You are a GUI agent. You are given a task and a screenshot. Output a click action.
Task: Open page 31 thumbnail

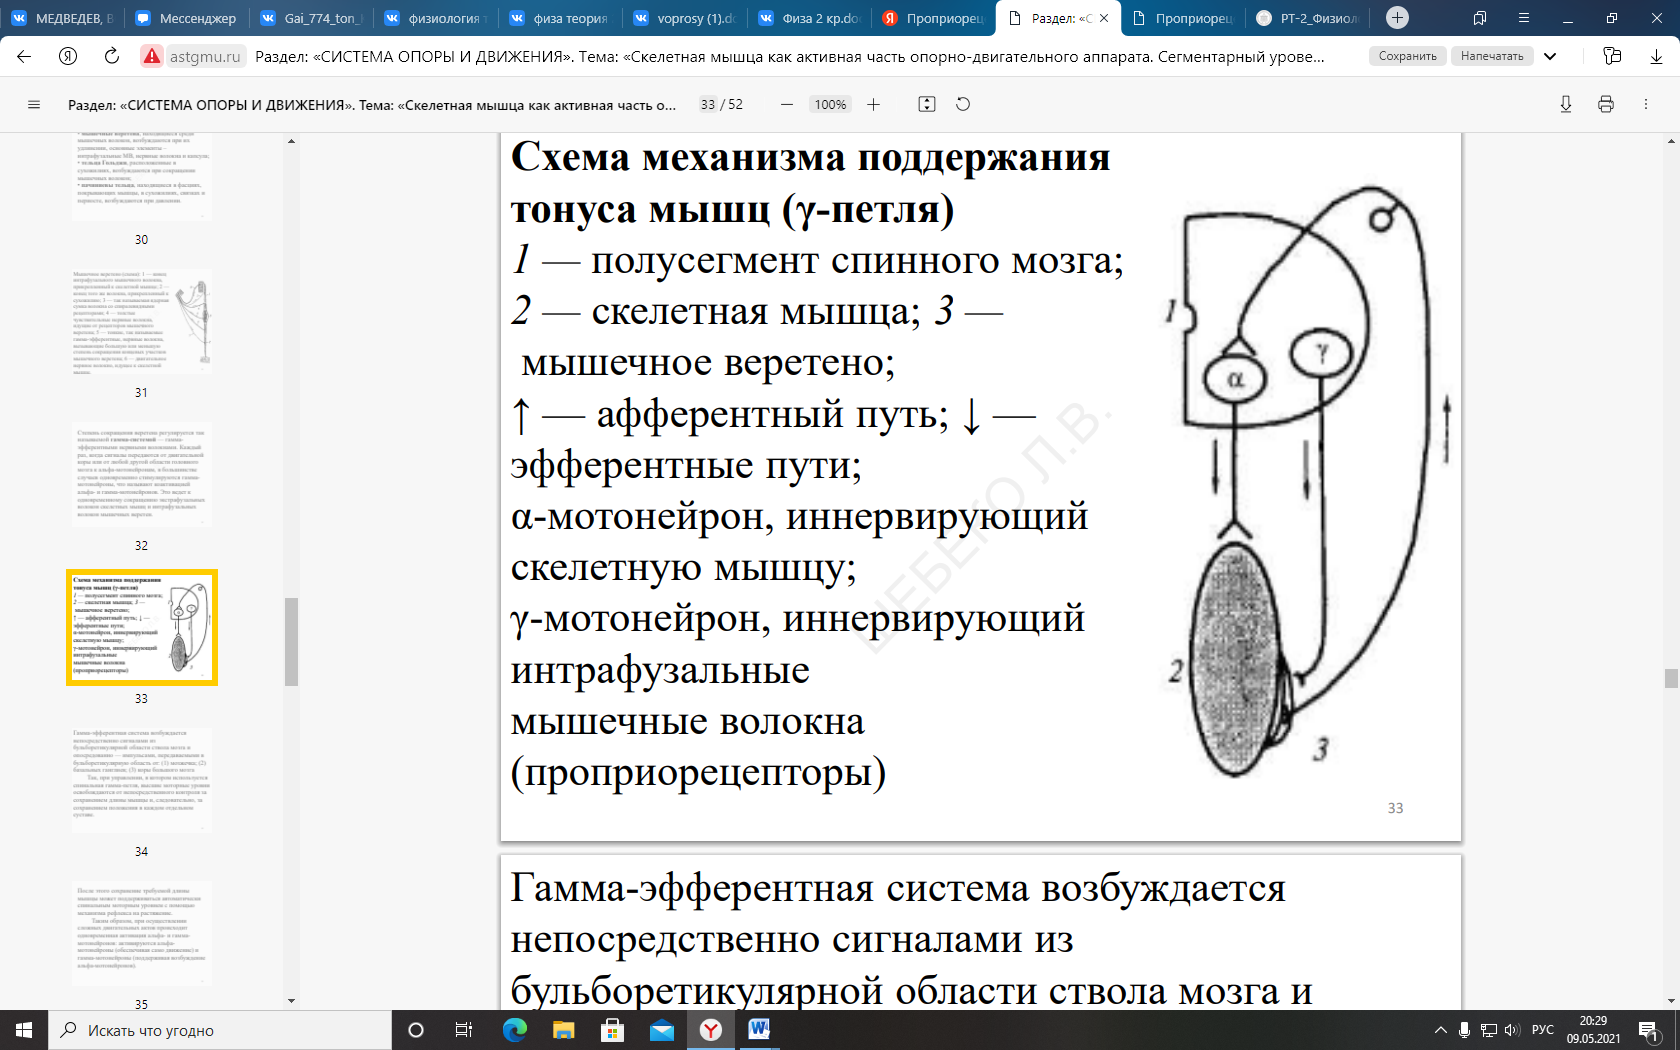(x=141, y=322)
